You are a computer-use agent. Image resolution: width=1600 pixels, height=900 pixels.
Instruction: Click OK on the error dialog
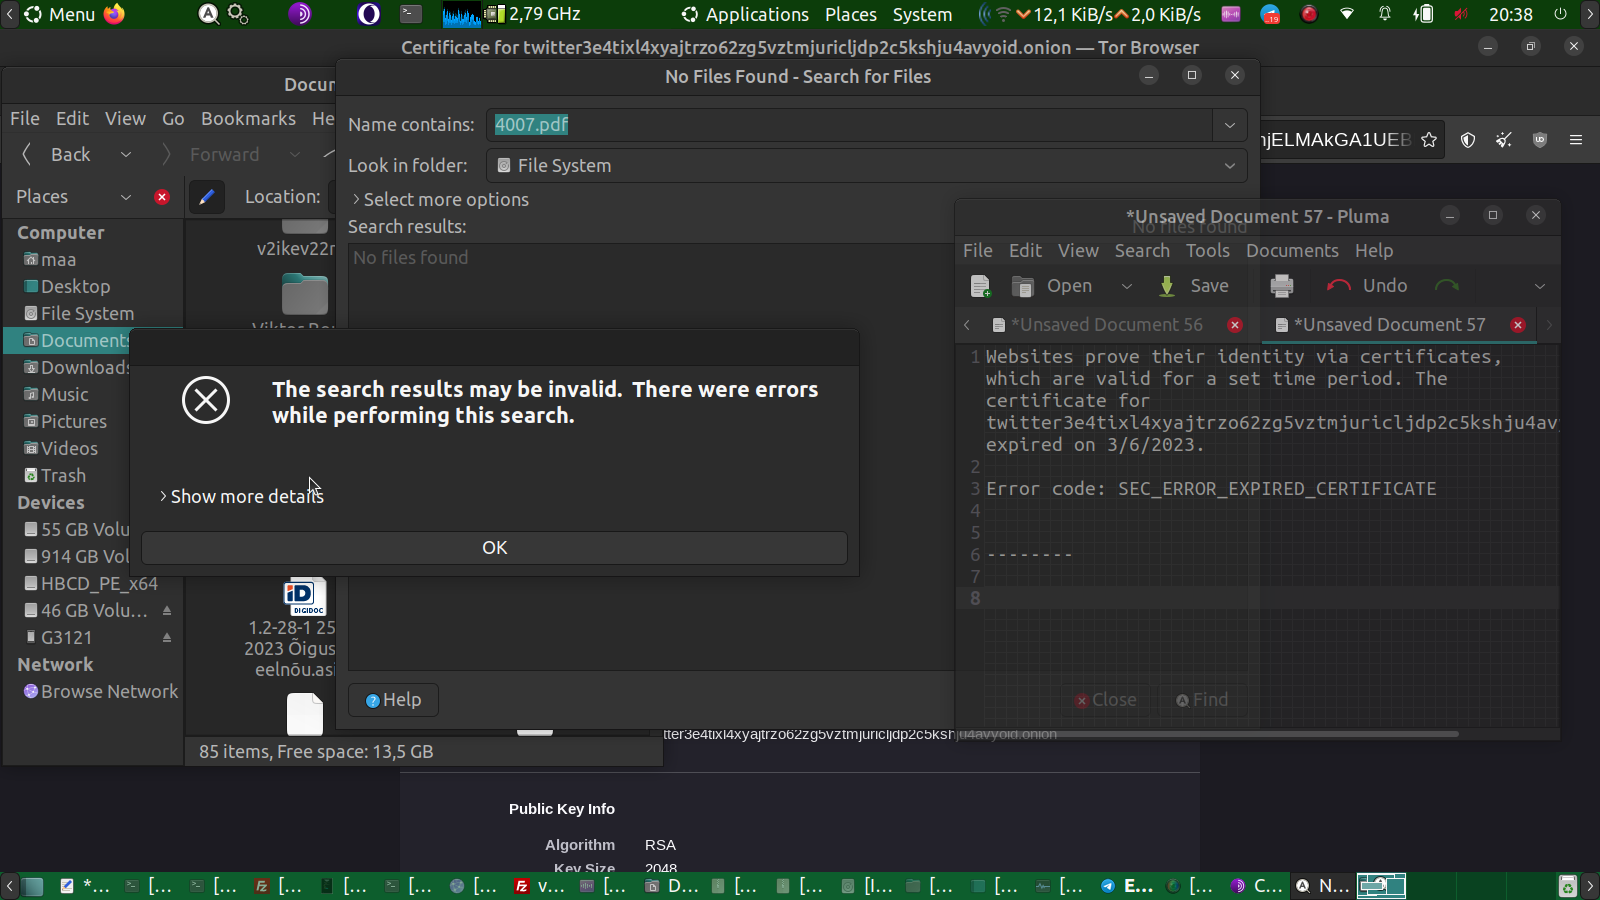click(x=494, y=548)
